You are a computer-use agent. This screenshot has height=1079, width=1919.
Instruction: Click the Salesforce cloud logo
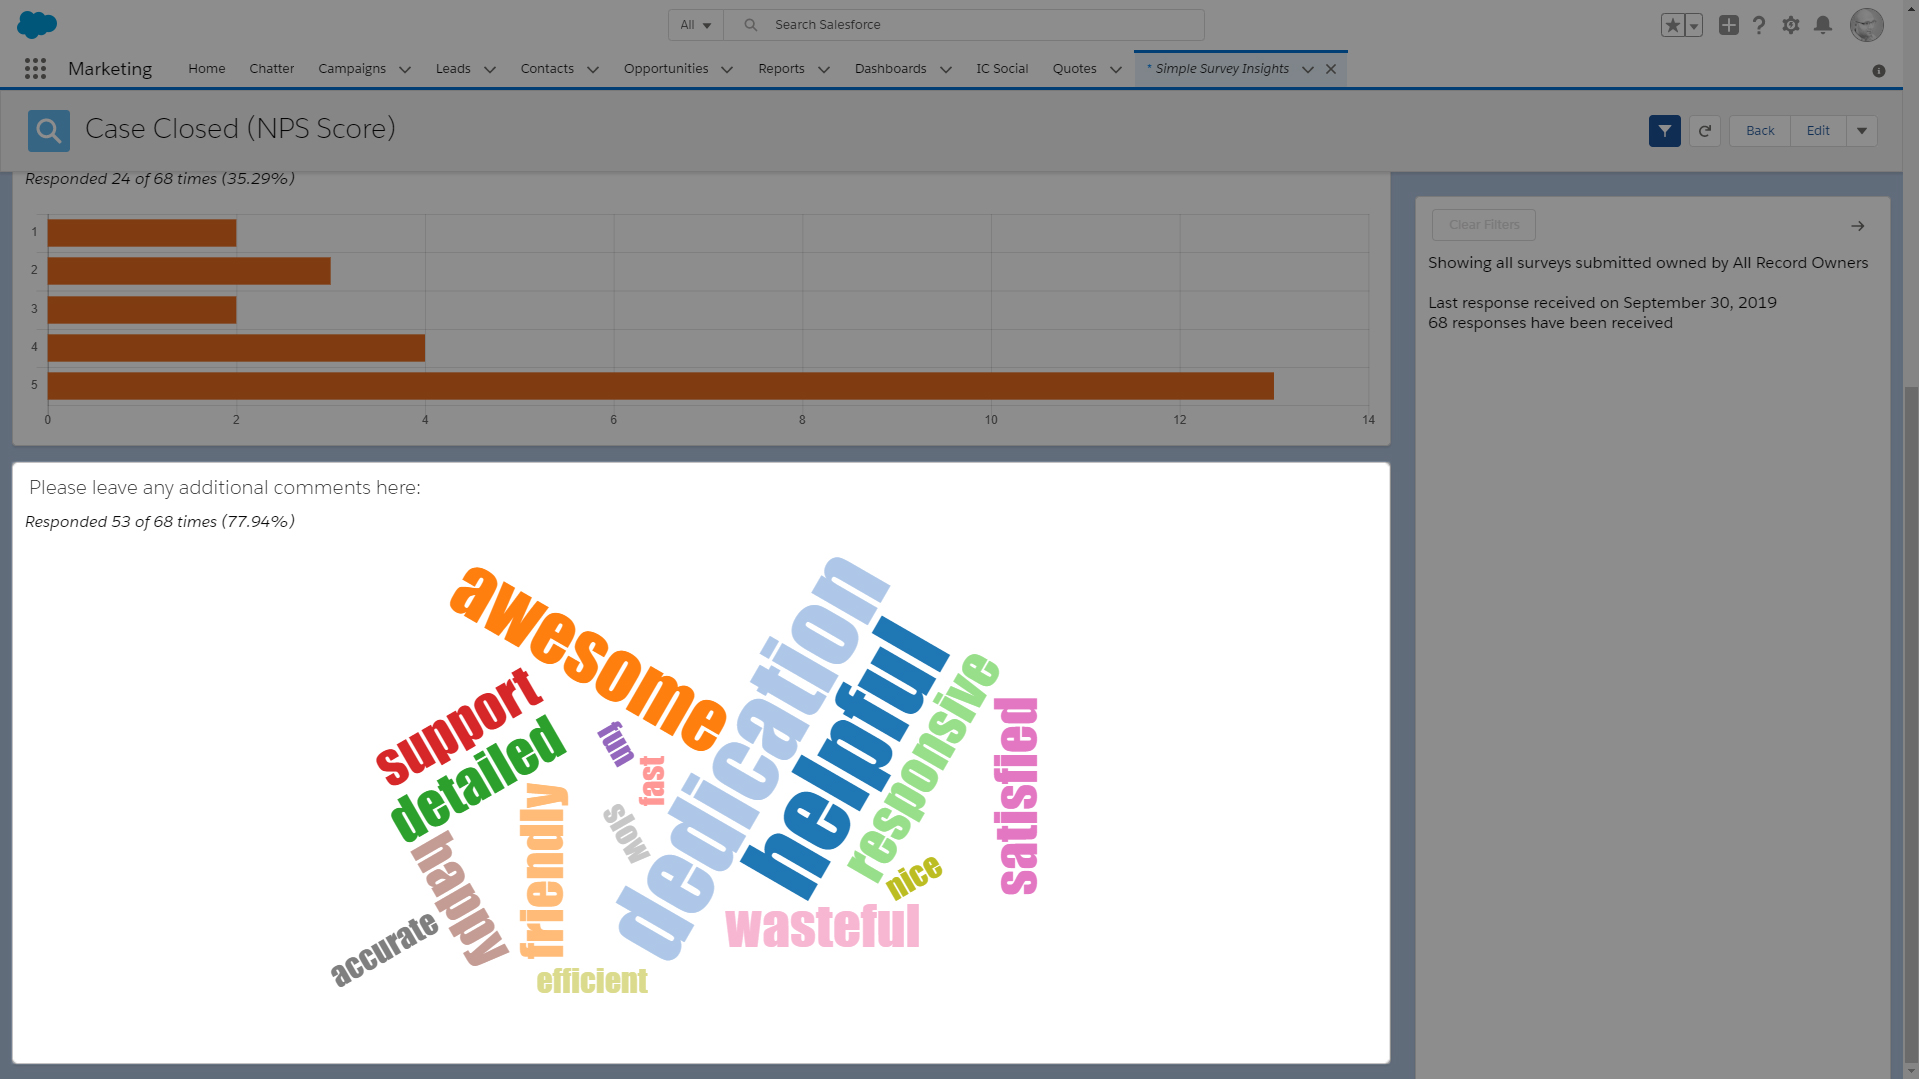pos(37,24)
